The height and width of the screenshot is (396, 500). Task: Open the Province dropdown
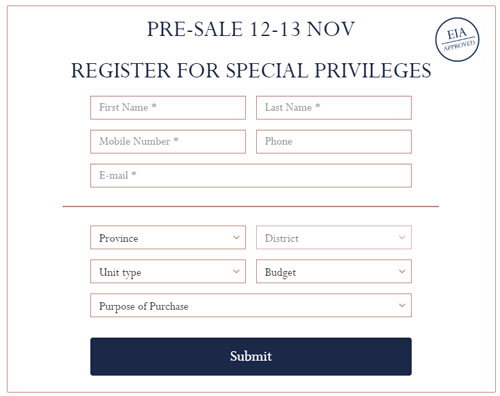168,237
